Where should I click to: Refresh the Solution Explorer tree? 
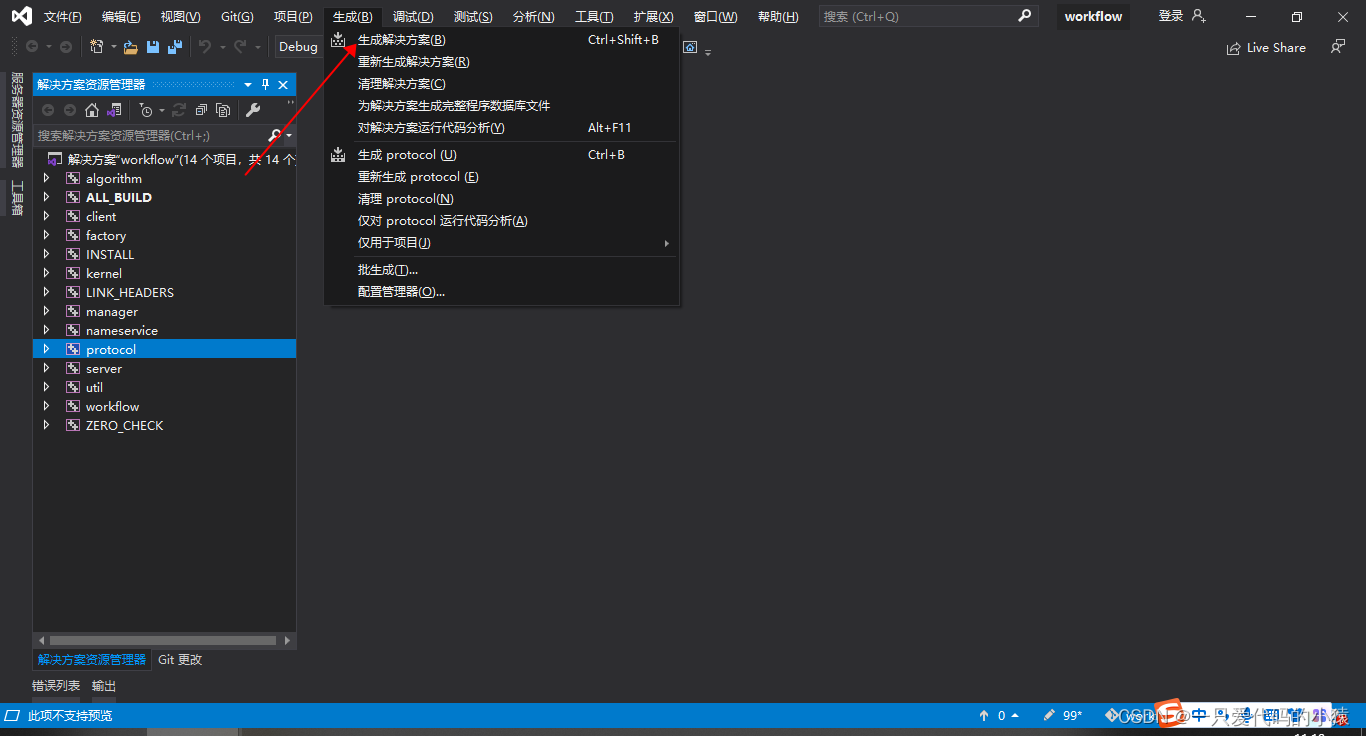click(x=178, y=110)
